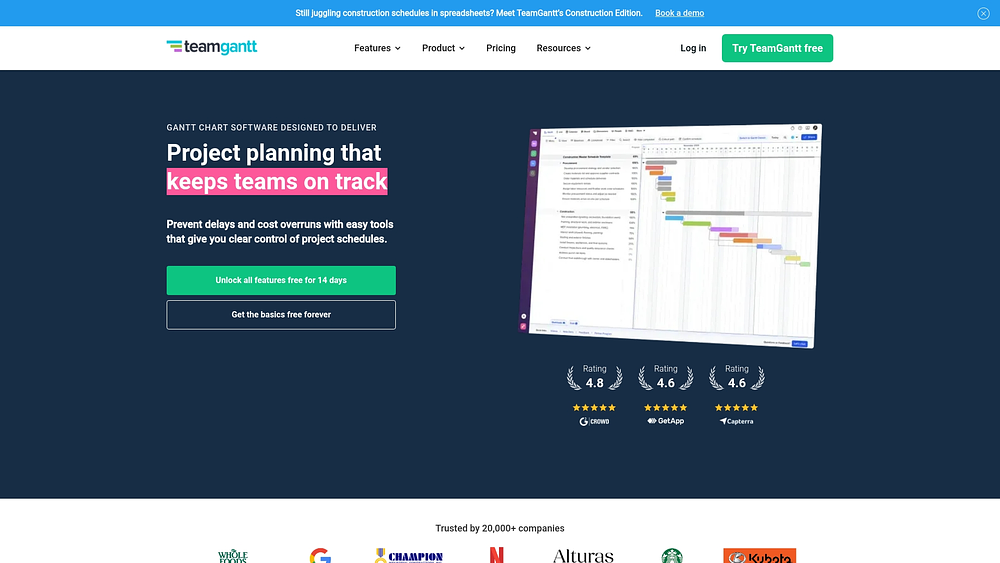Click the Capterra logo

(737, 421)
